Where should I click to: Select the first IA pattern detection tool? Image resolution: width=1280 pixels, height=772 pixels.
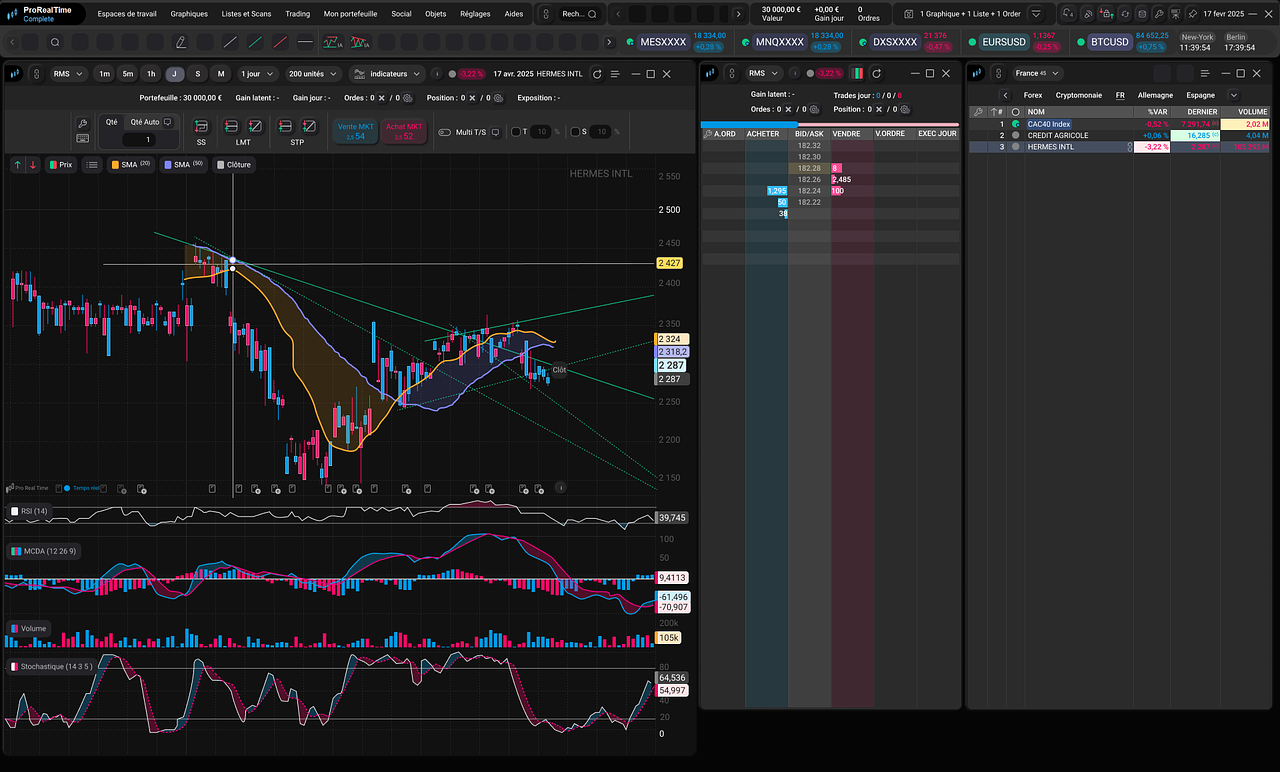(x=332, y=42)
